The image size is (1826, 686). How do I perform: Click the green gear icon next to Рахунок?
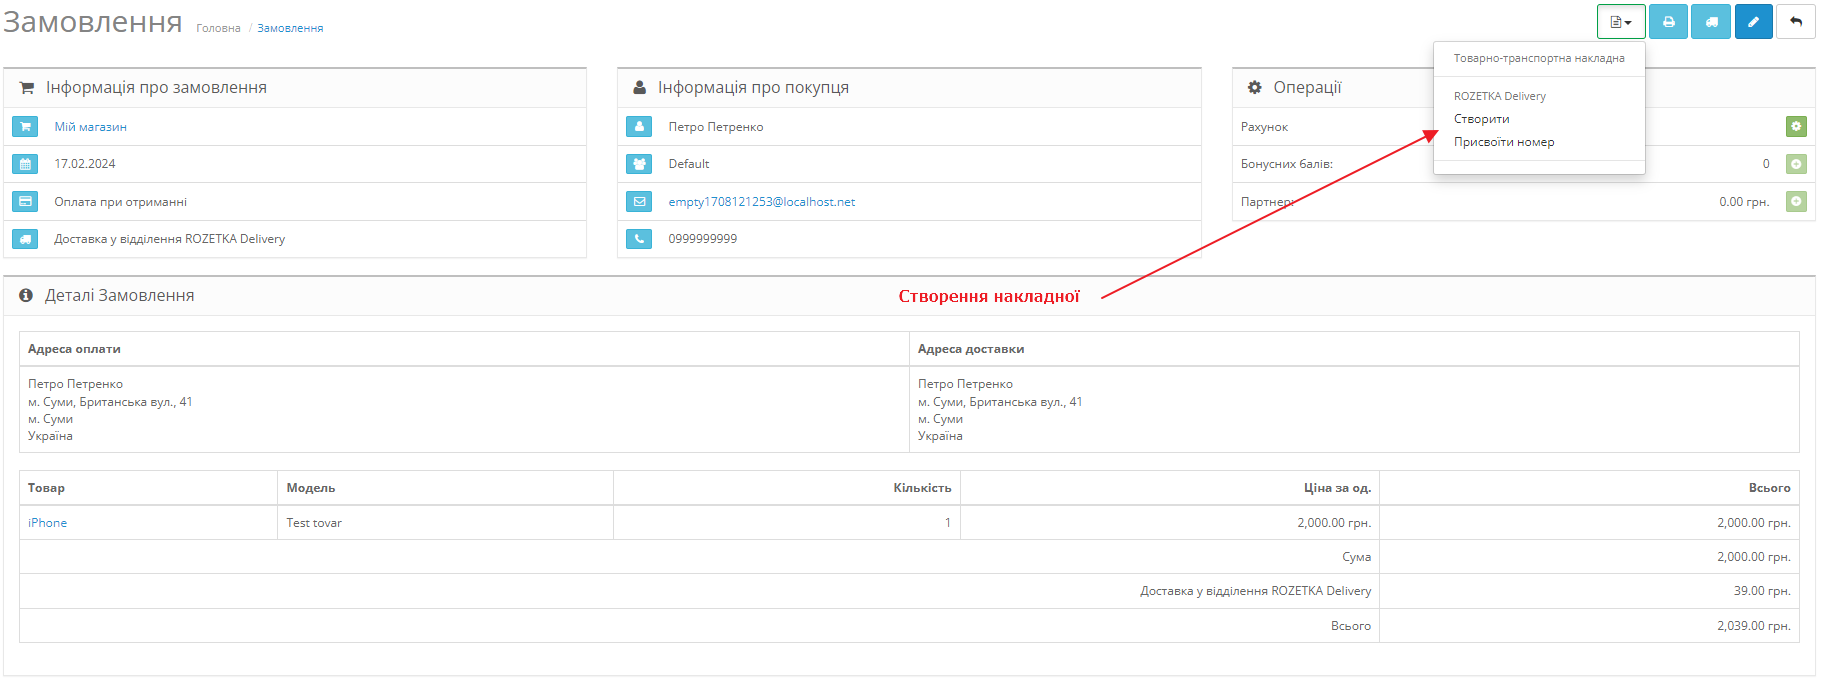pyautogui.click(x=1796, y=127)
